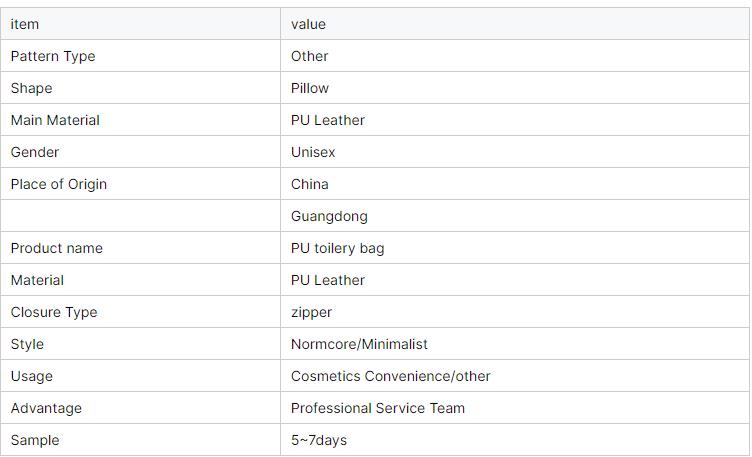Select the 'Unisex' value cell
752x457 pixels.
pos(313,152)
